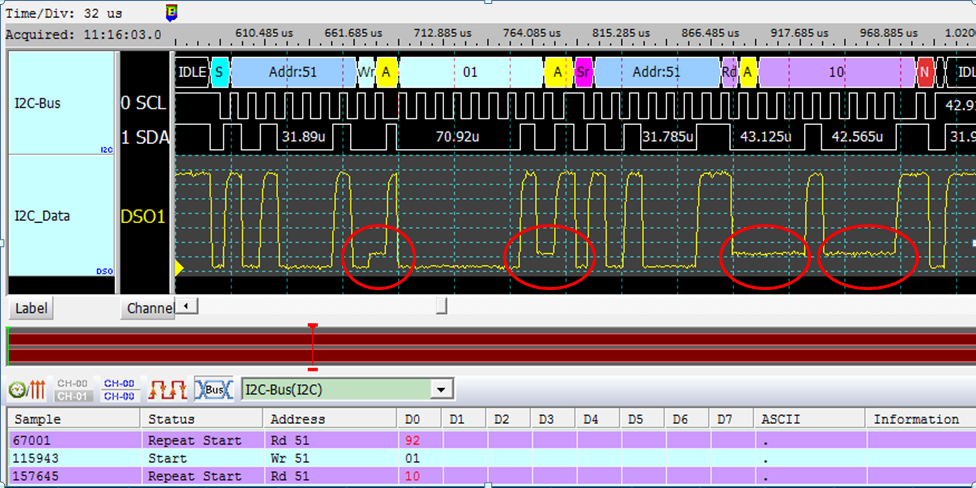The width and height of the screenshot is (976, 488).
Task: Click the Label button
Action: (31, 308)
